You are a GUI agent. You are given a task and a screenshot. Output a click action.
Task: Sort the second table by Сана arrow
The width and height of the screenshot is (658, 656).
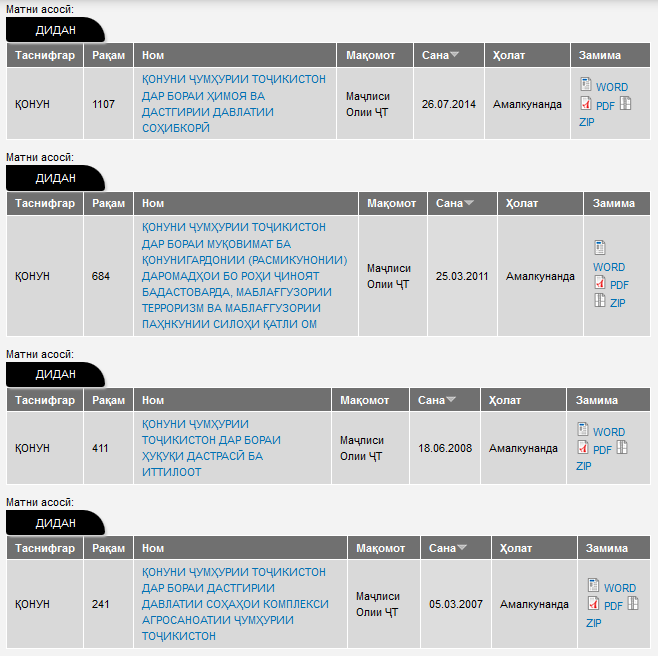pos(469,203)
